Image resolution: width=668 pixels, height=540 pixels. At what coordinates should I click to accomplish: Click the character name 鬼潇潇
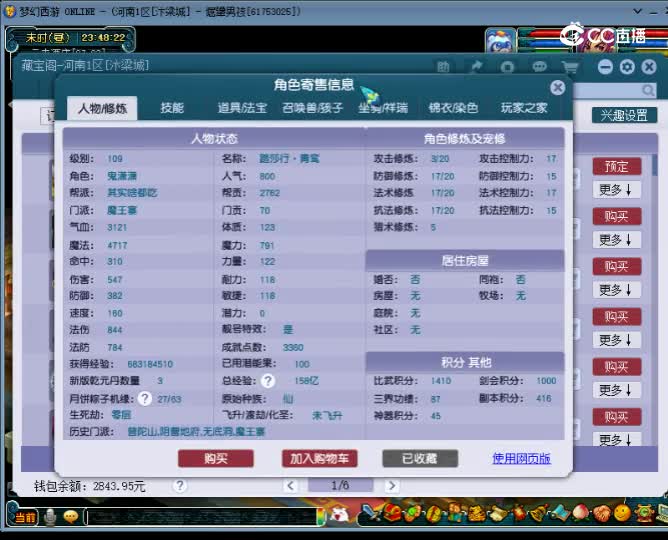tap(121, 176)
